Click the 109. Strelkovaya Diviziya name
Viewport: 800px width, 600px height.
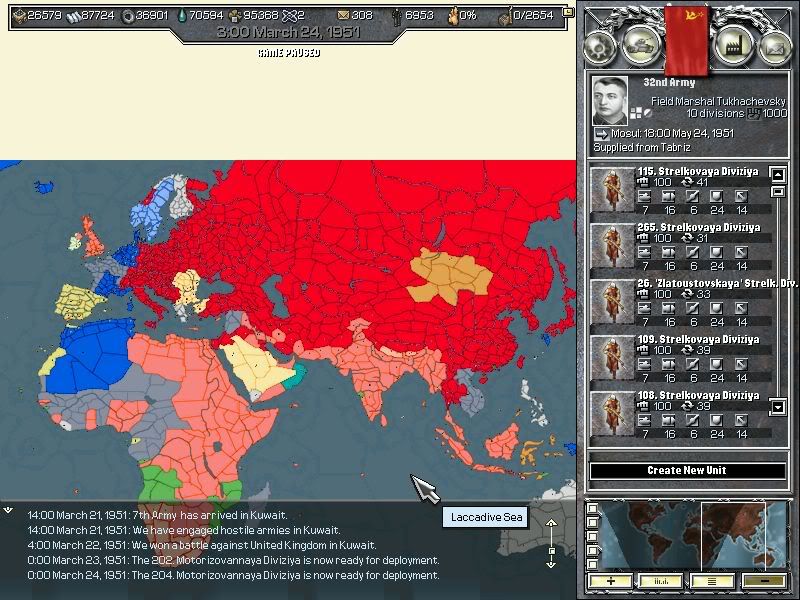(698, 340)
